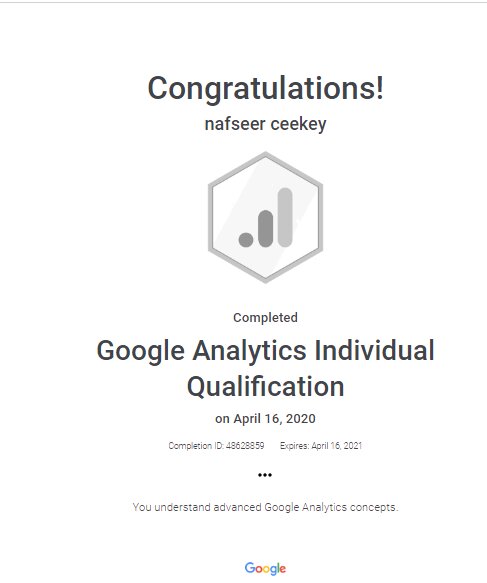Click the hexagonal Google Analytics badge
The image size is (487, 583).
coord(265,217)
